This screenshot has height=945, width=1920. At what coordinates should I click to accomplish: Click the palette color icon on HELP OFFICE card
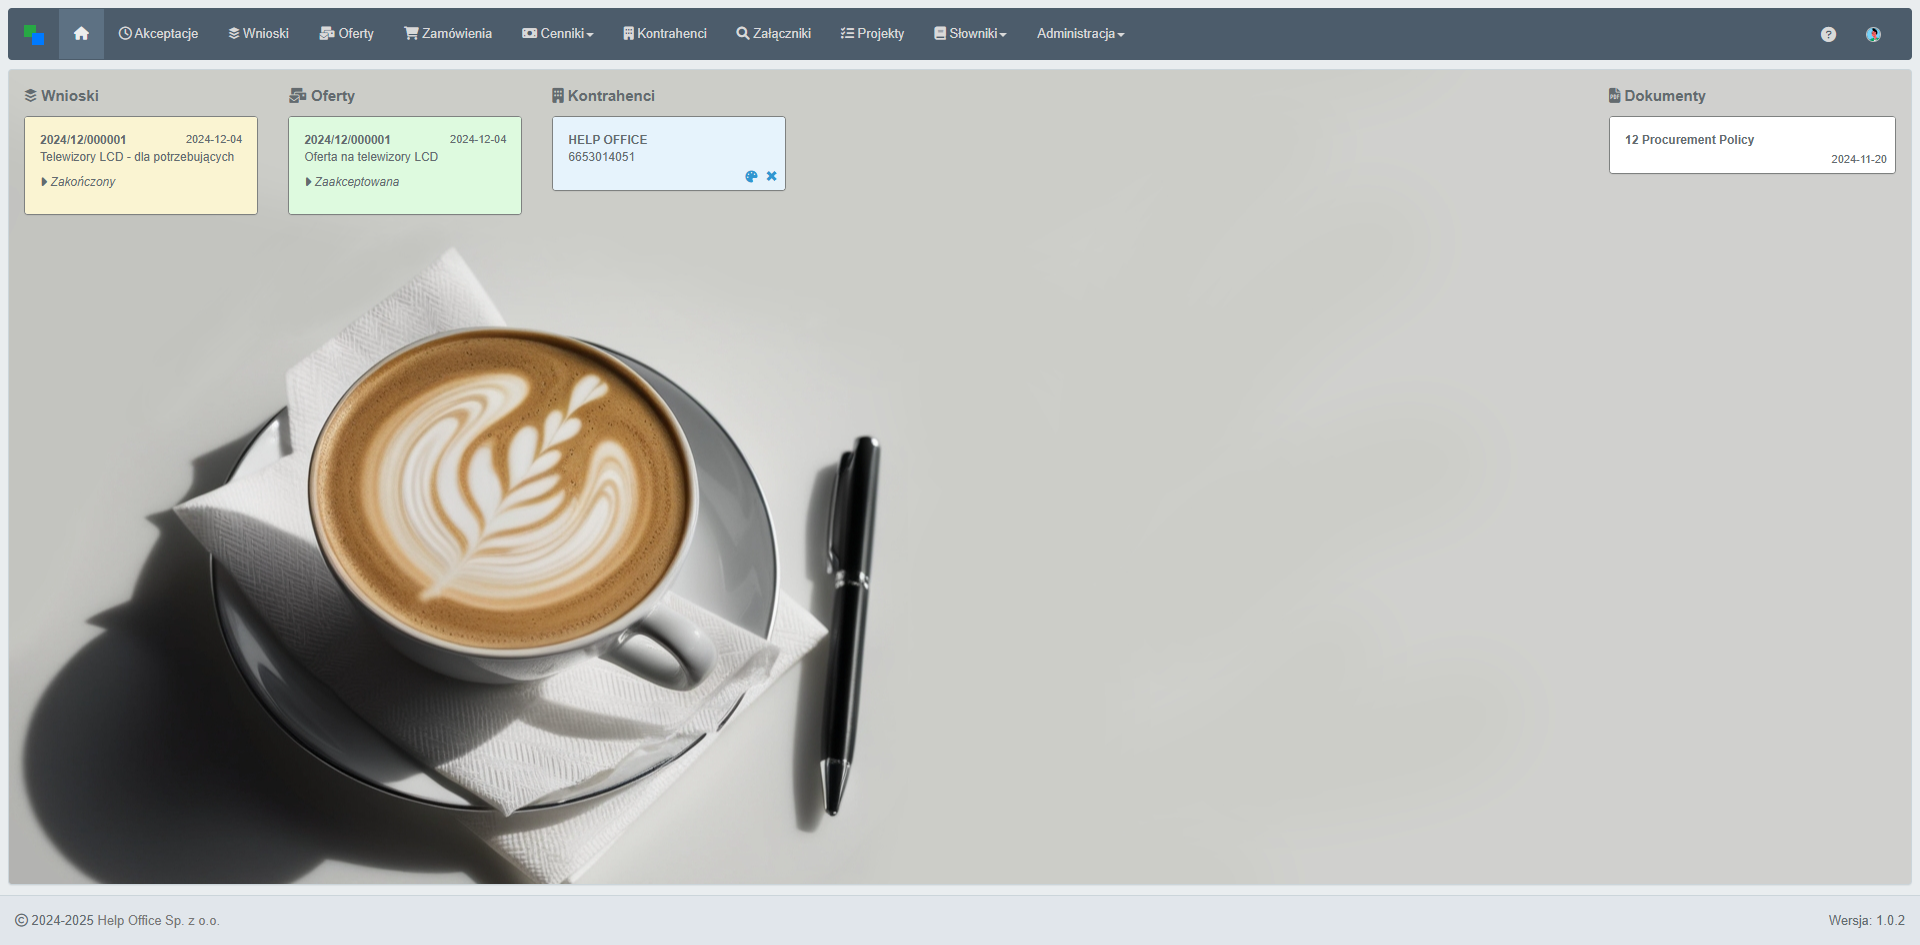751,177
